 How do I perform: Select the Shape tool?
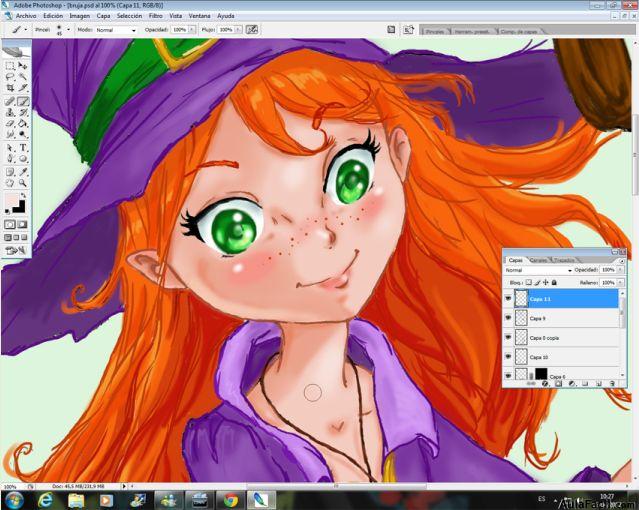click(x=23, y=159)
